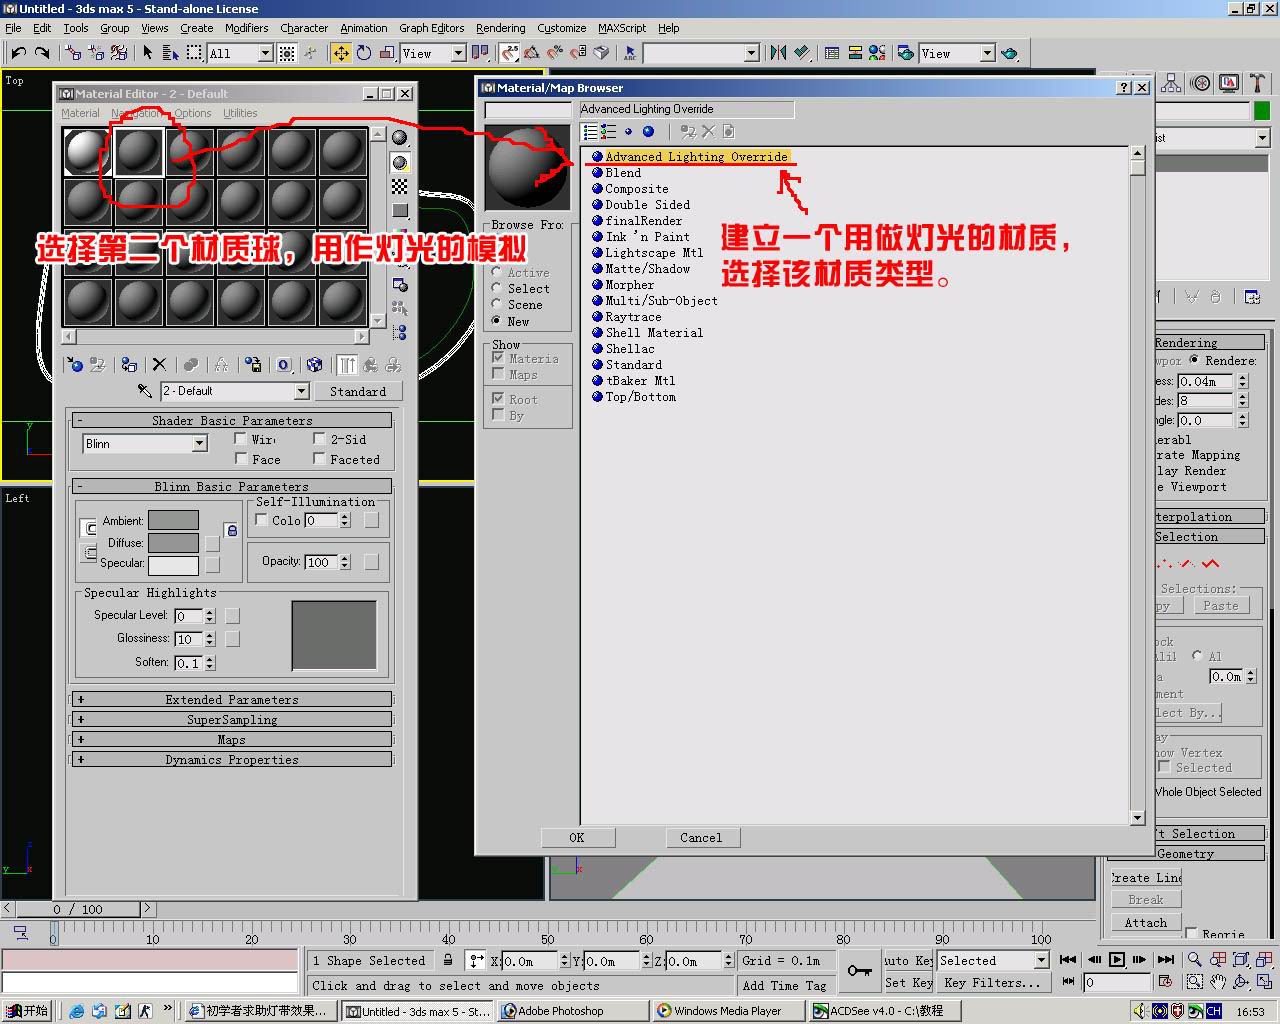This screenshot has height=1024, width=1280.
Task: Collapse the Blinn Basic Parameters rollout
Action: pos(232,486)
